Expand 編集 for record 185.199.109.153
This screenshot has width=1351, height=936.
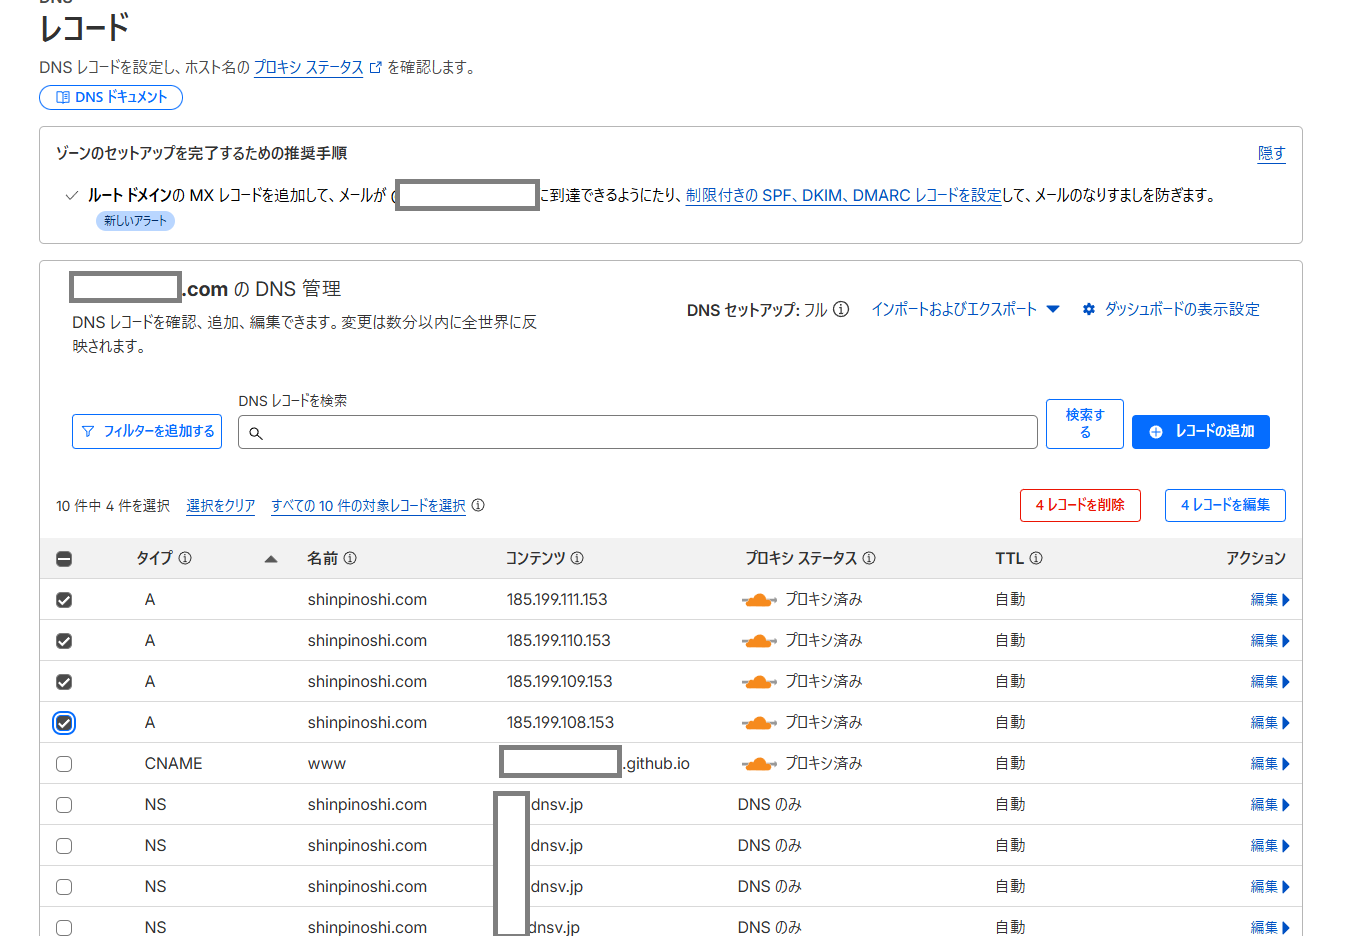coord(1270,682)
